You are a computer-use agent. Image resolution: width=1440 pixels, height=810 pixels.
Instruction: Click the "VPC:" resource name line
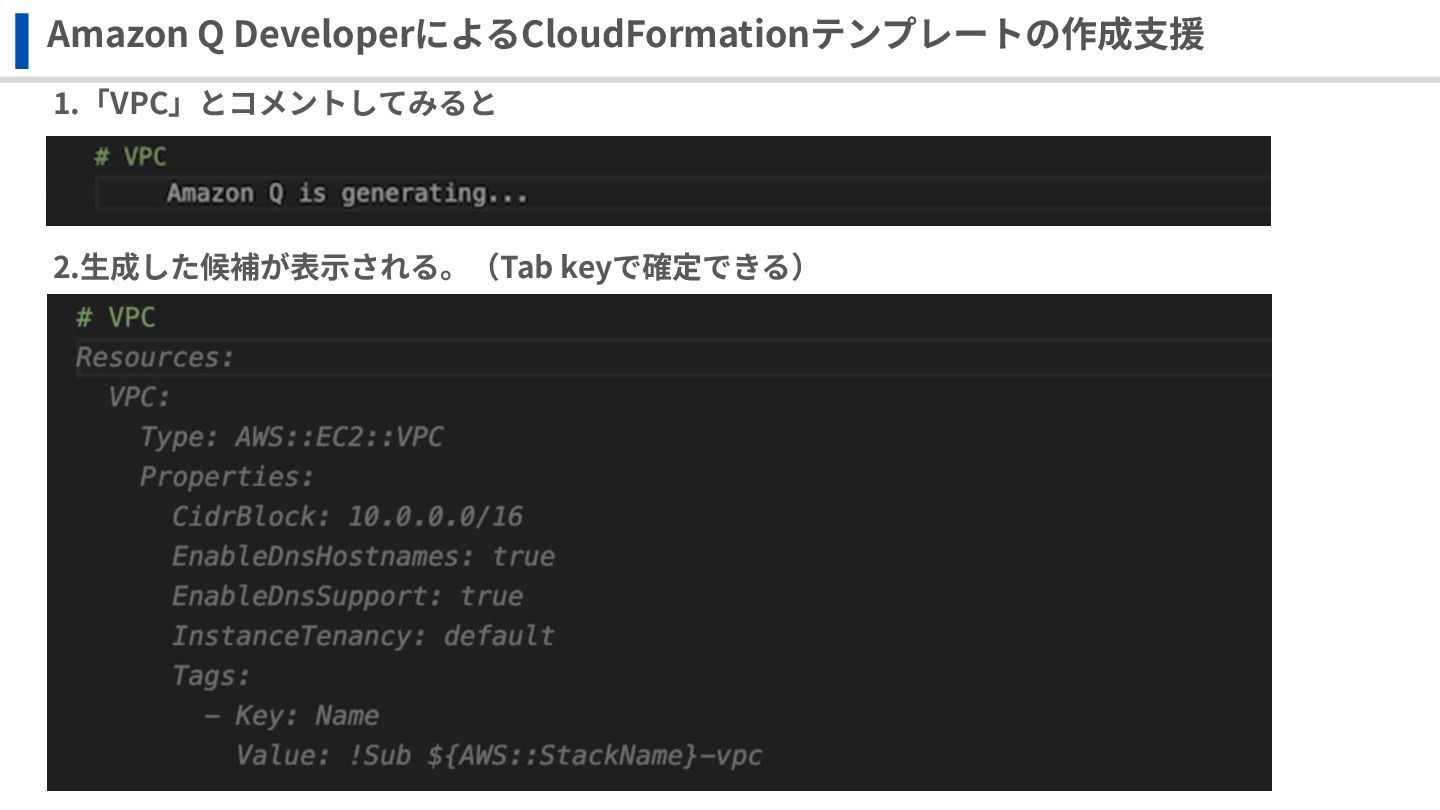[140, 397]
